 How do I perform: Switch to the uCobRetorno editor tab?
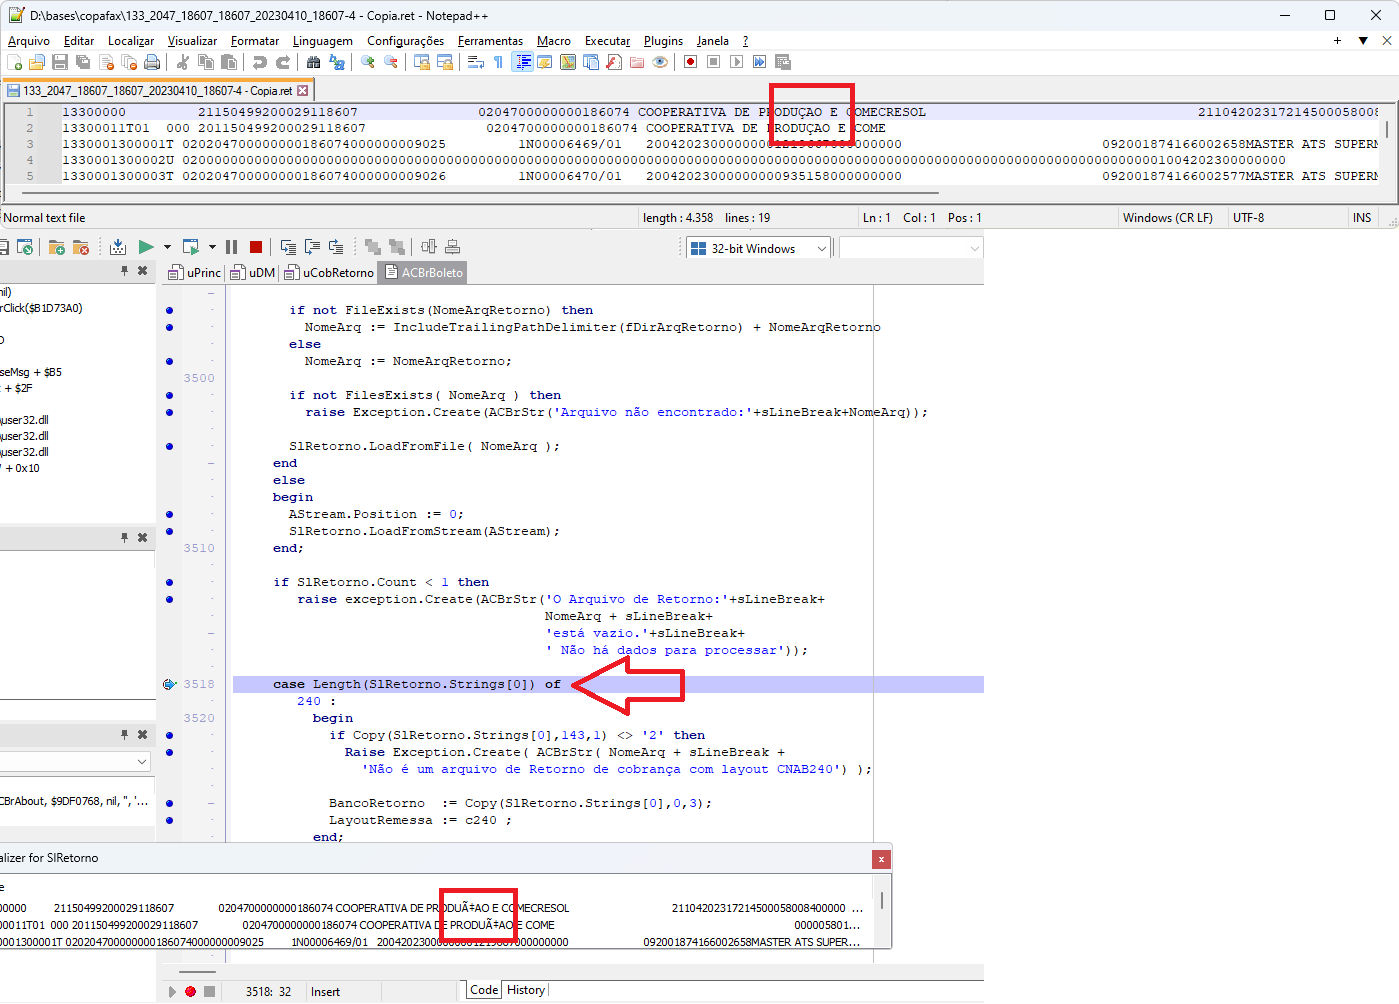pos(330,272)
